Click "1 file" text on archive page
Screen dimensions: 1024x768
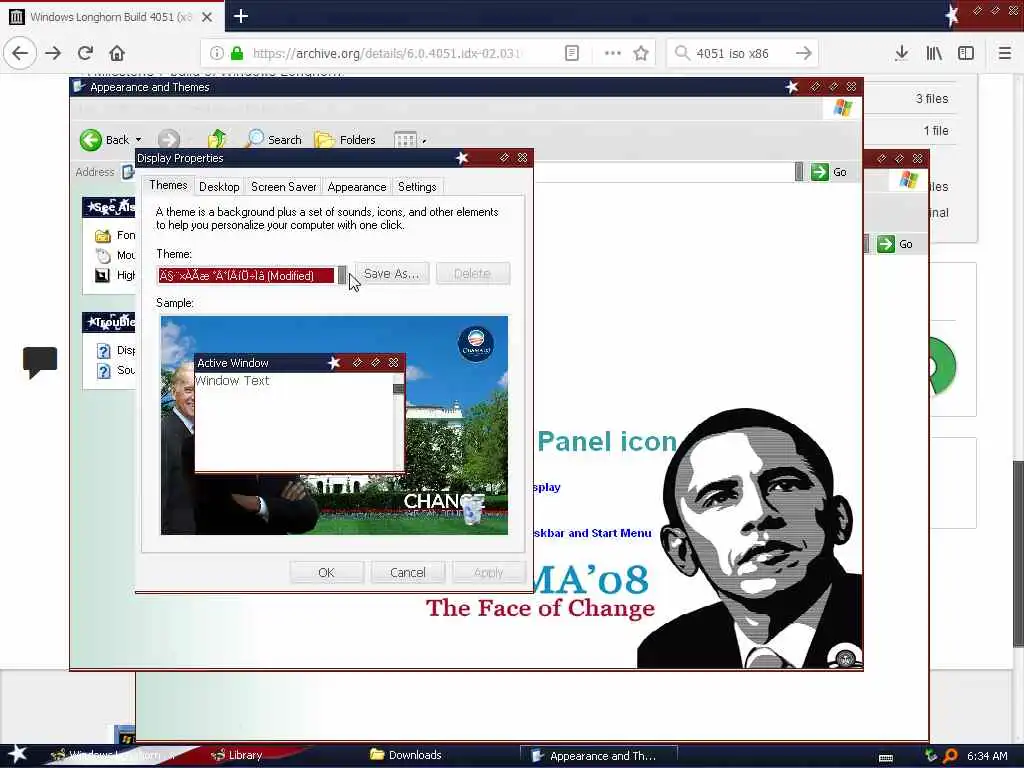(x=936, y=131)
